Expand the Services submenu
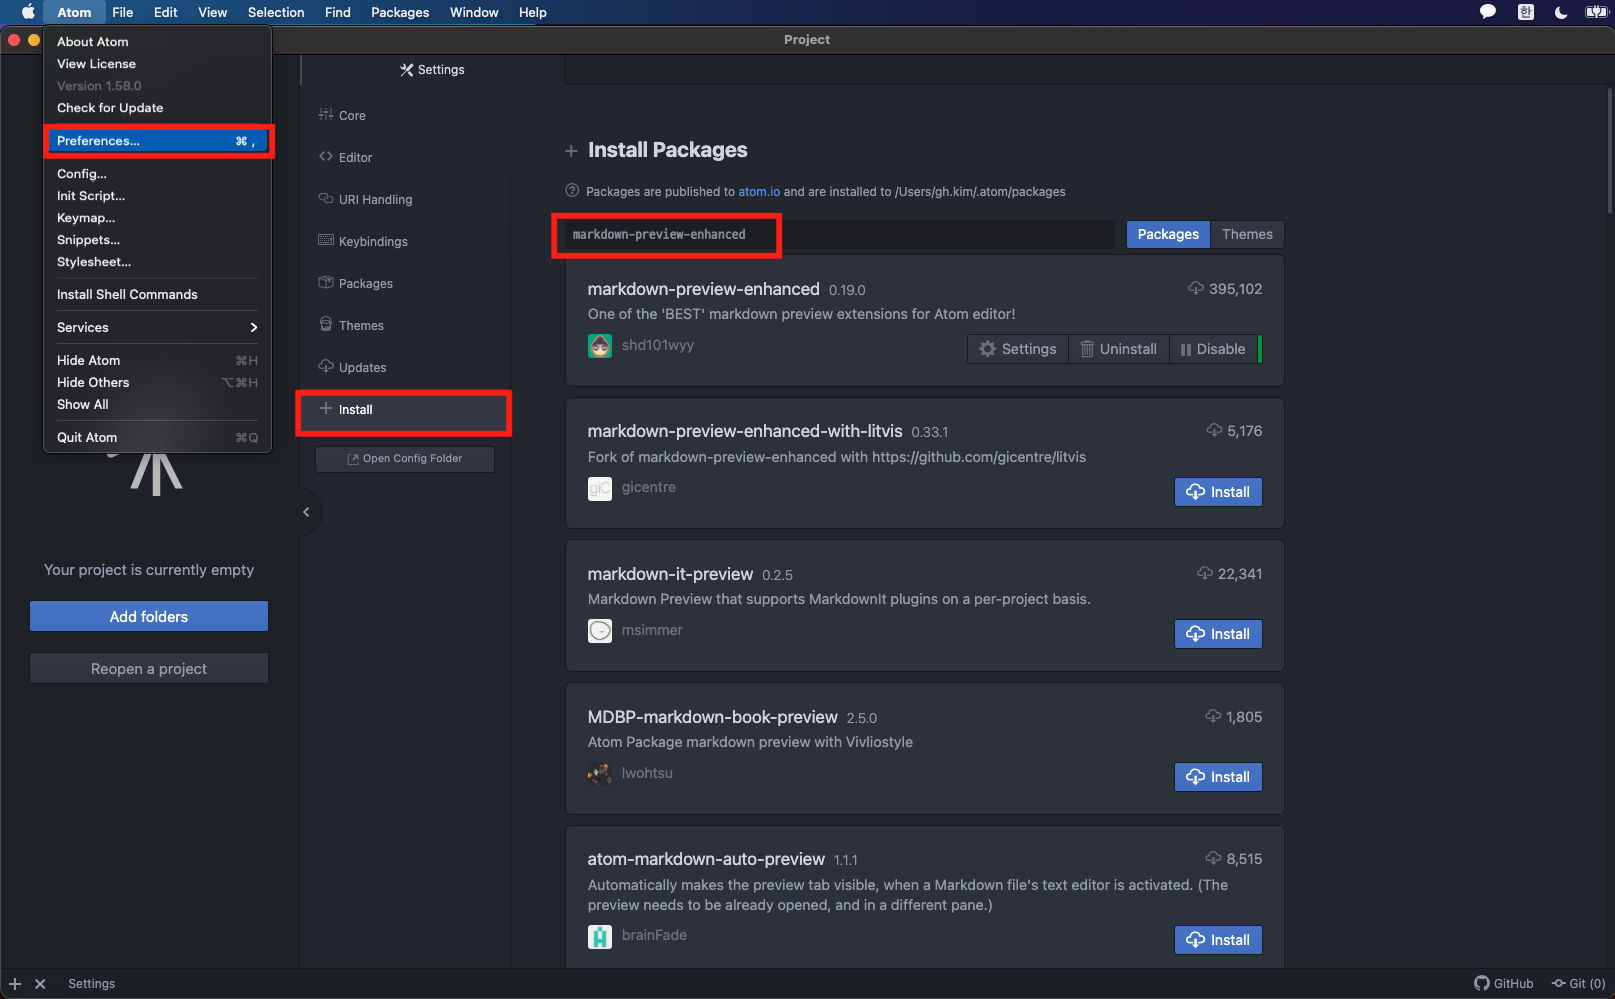1615x999 pixels. coord(157,327)
